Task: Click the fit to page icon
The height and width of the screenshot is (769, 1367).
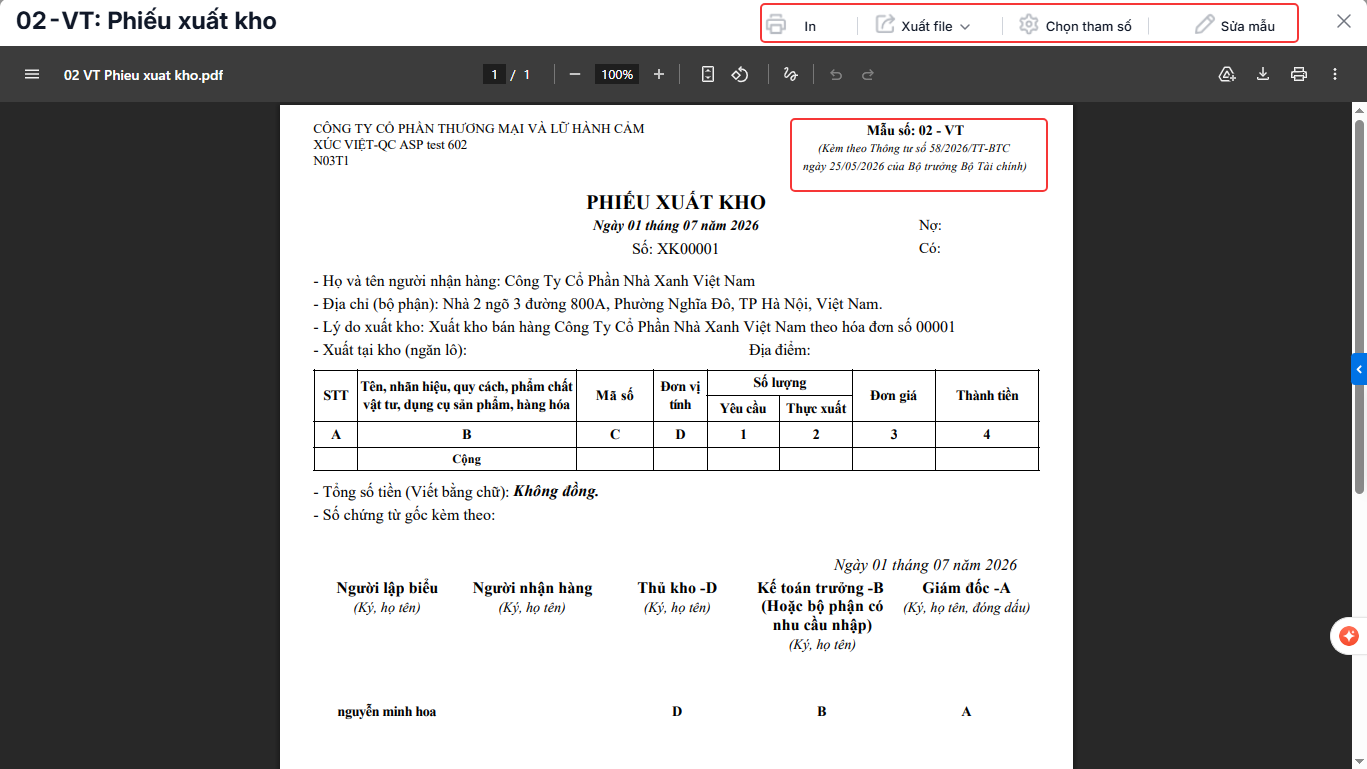Action: pos(708,74)
